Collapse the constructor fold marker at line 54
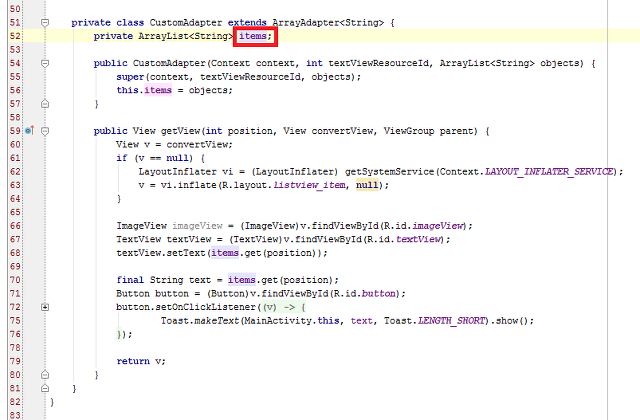 45,63
